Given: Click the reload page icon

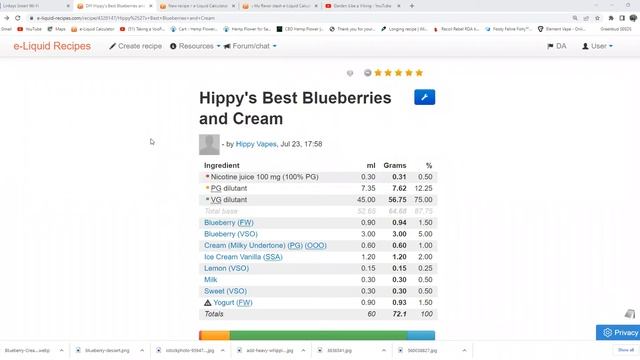Looking at the screenshot, I should [18, 18].
